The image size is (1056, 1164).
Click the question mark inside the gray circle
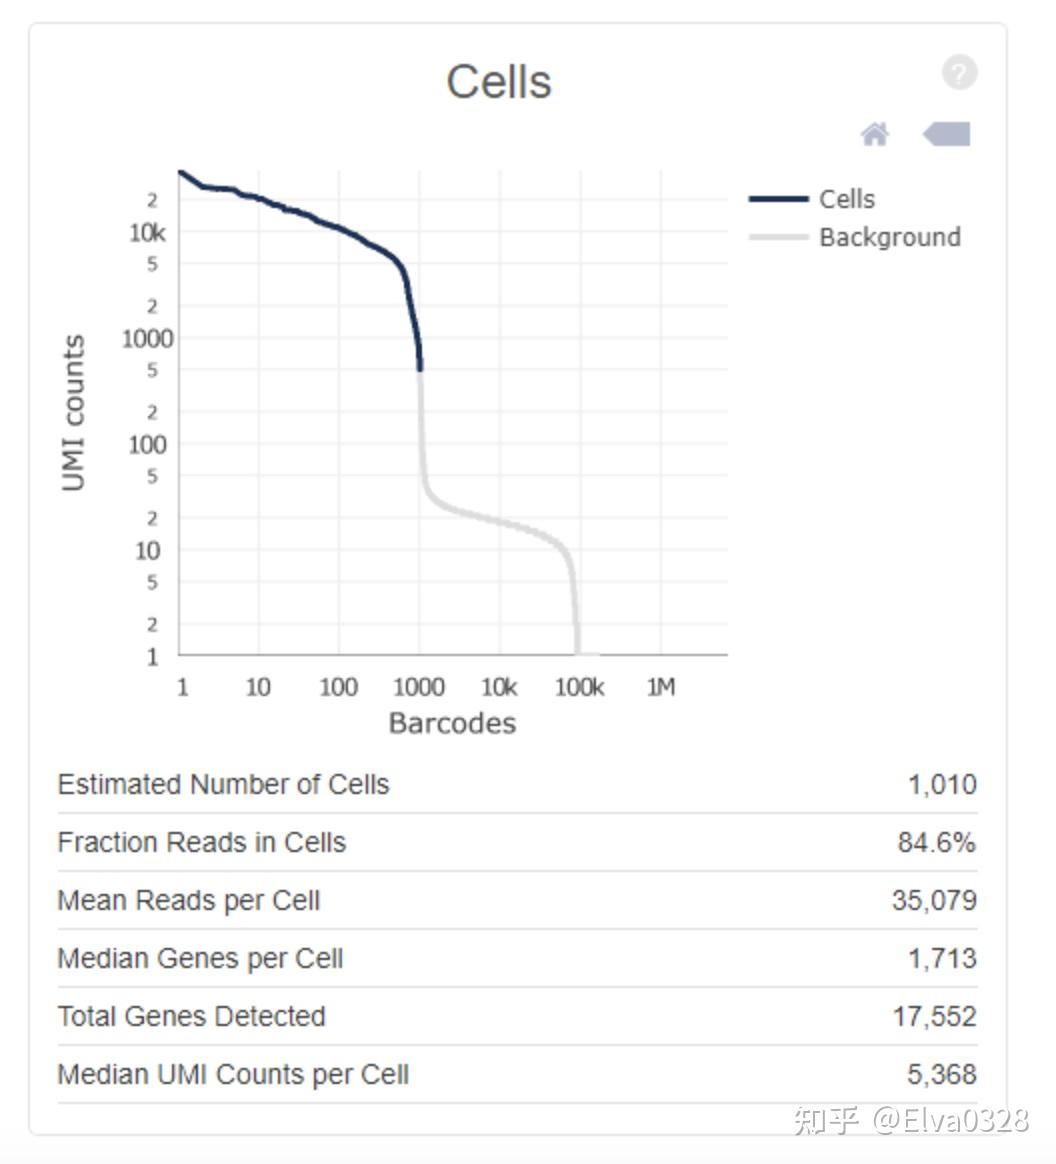point(958,71)
